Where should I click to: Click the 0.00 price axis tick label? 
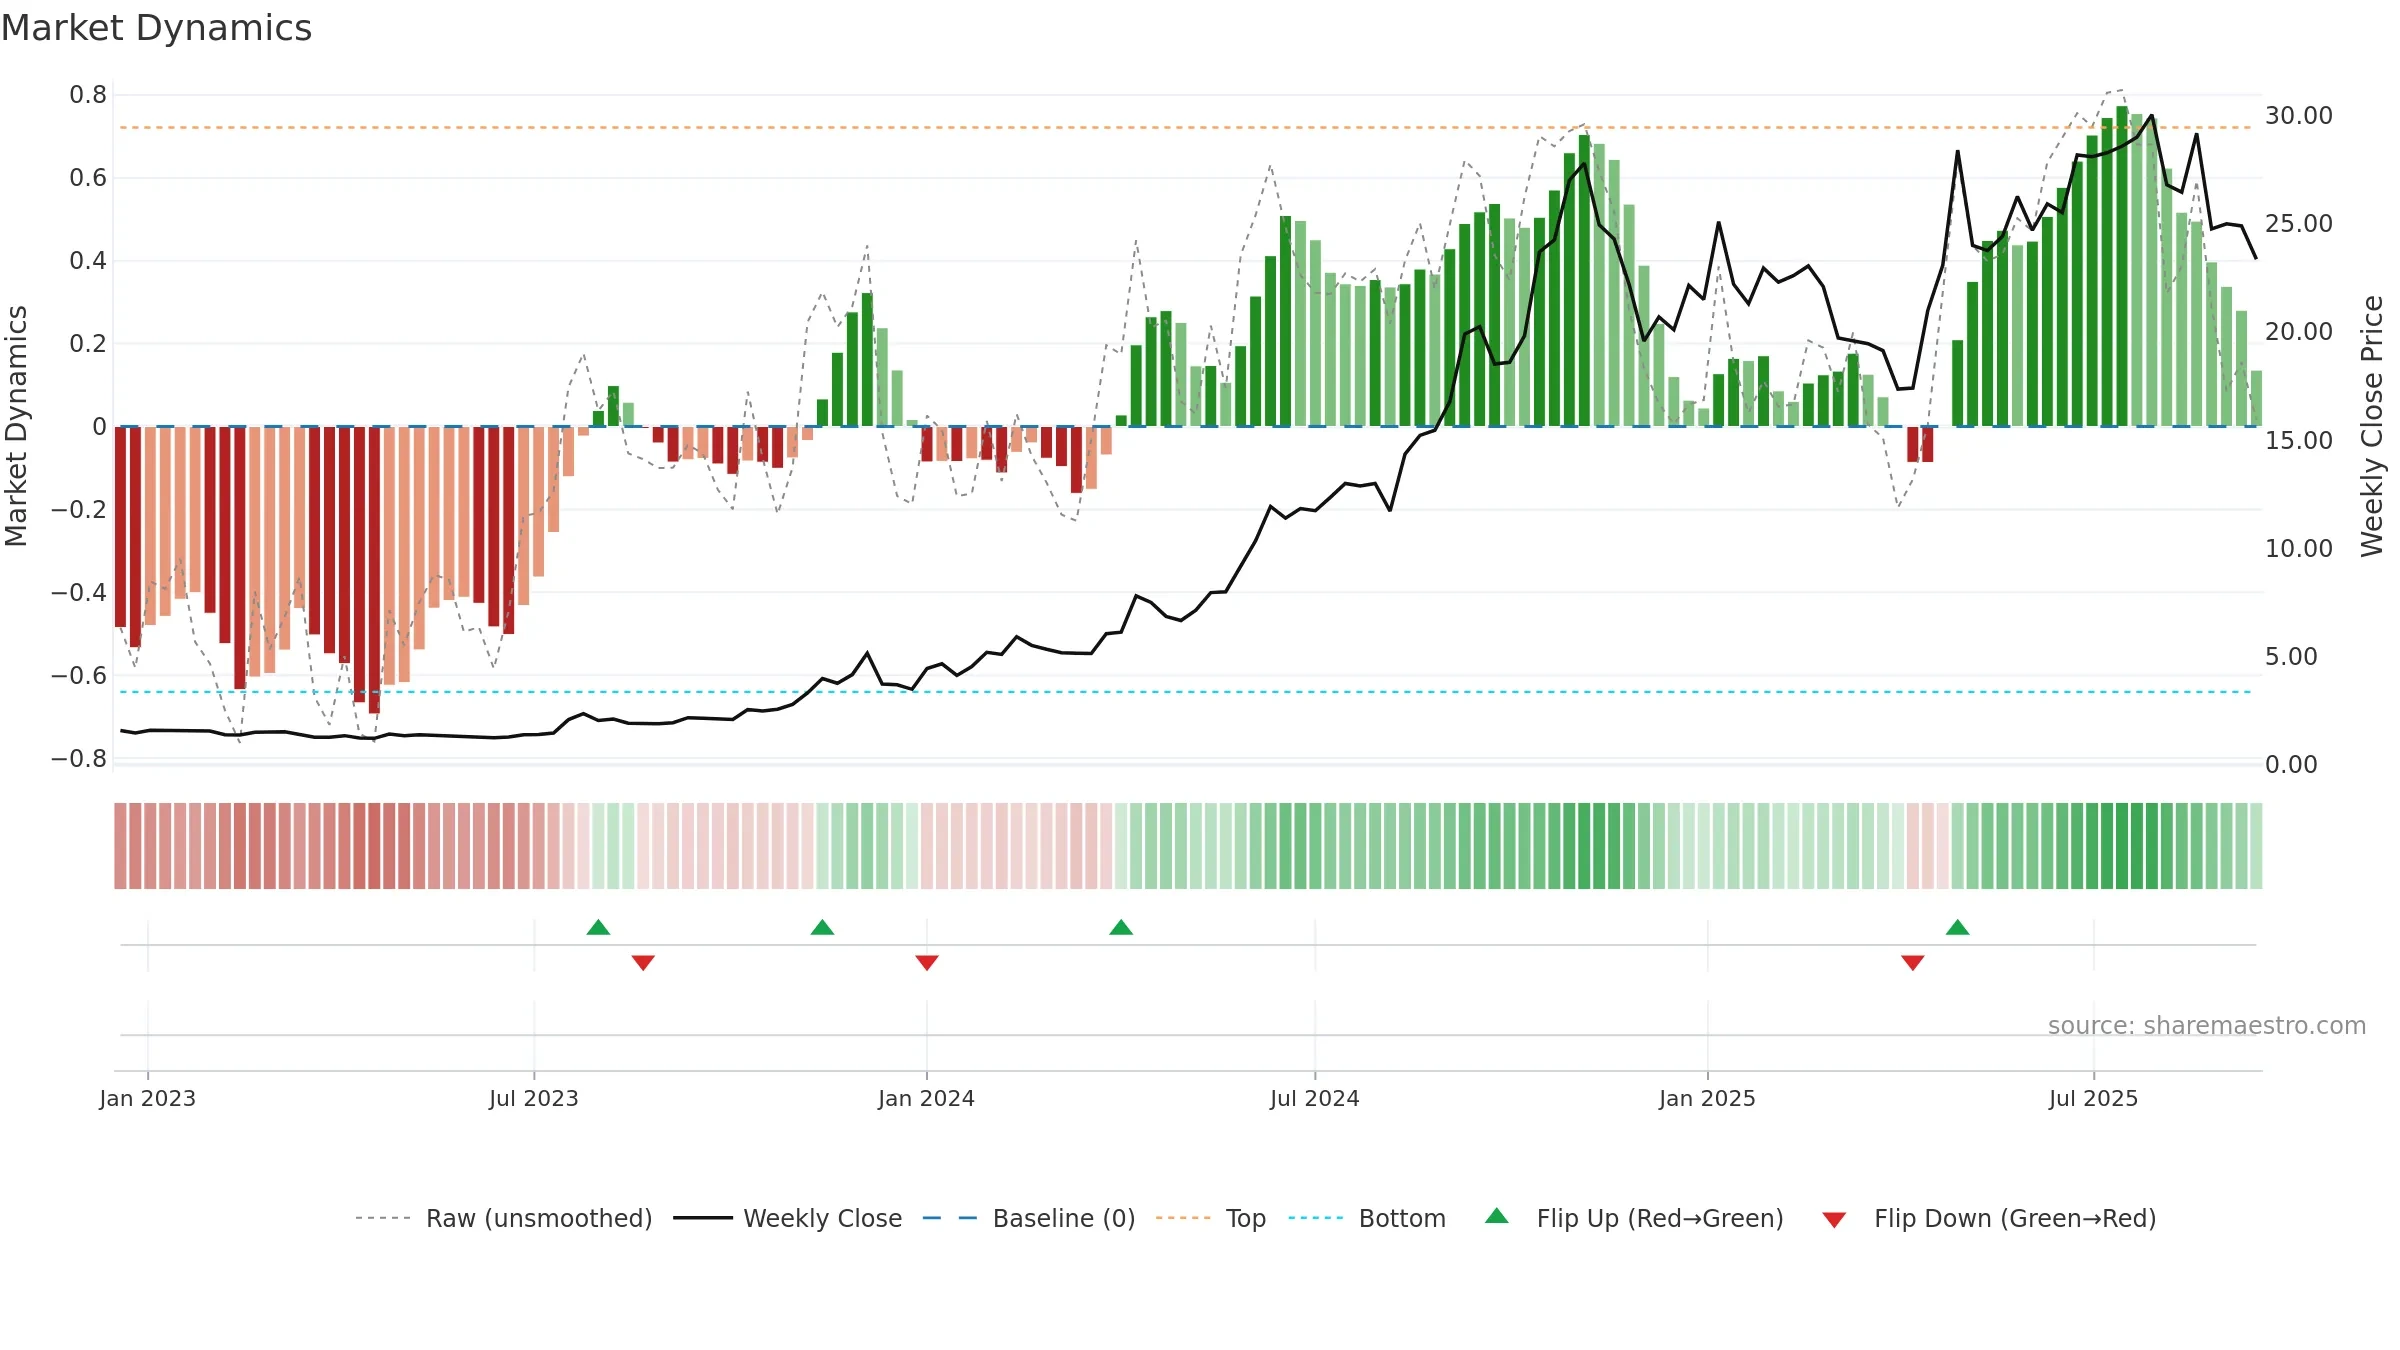[x=2291, y=765]
